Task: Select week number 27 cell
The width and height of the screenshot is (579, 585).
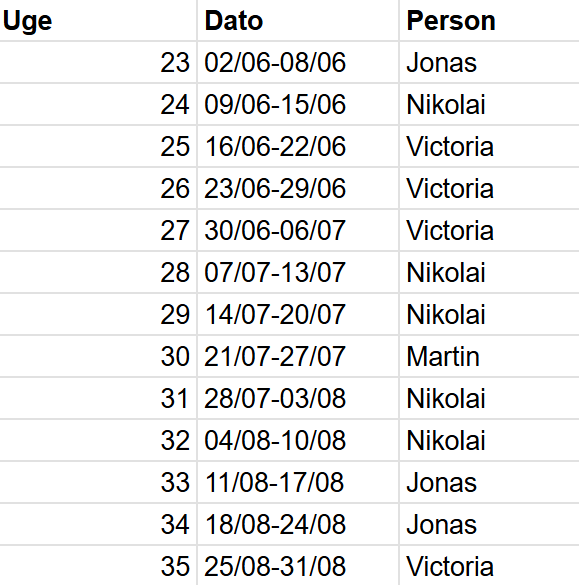Action: pos(98,230)
